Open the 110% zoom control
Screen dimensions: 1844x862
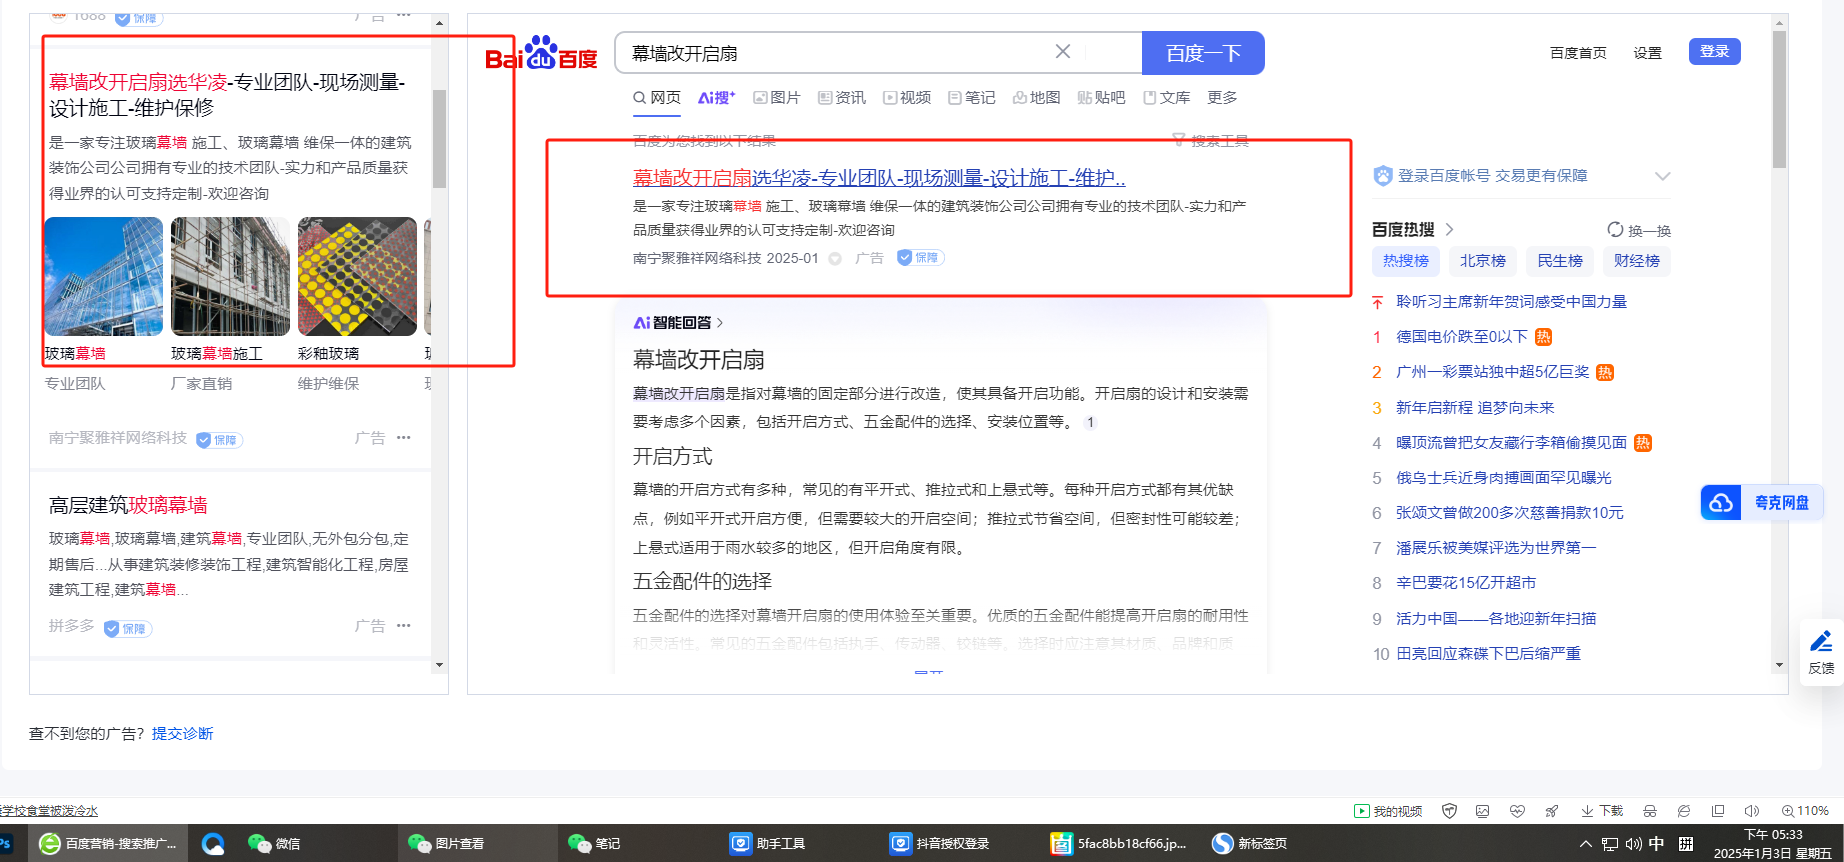pyautogui.click(x=1805, y=811)
